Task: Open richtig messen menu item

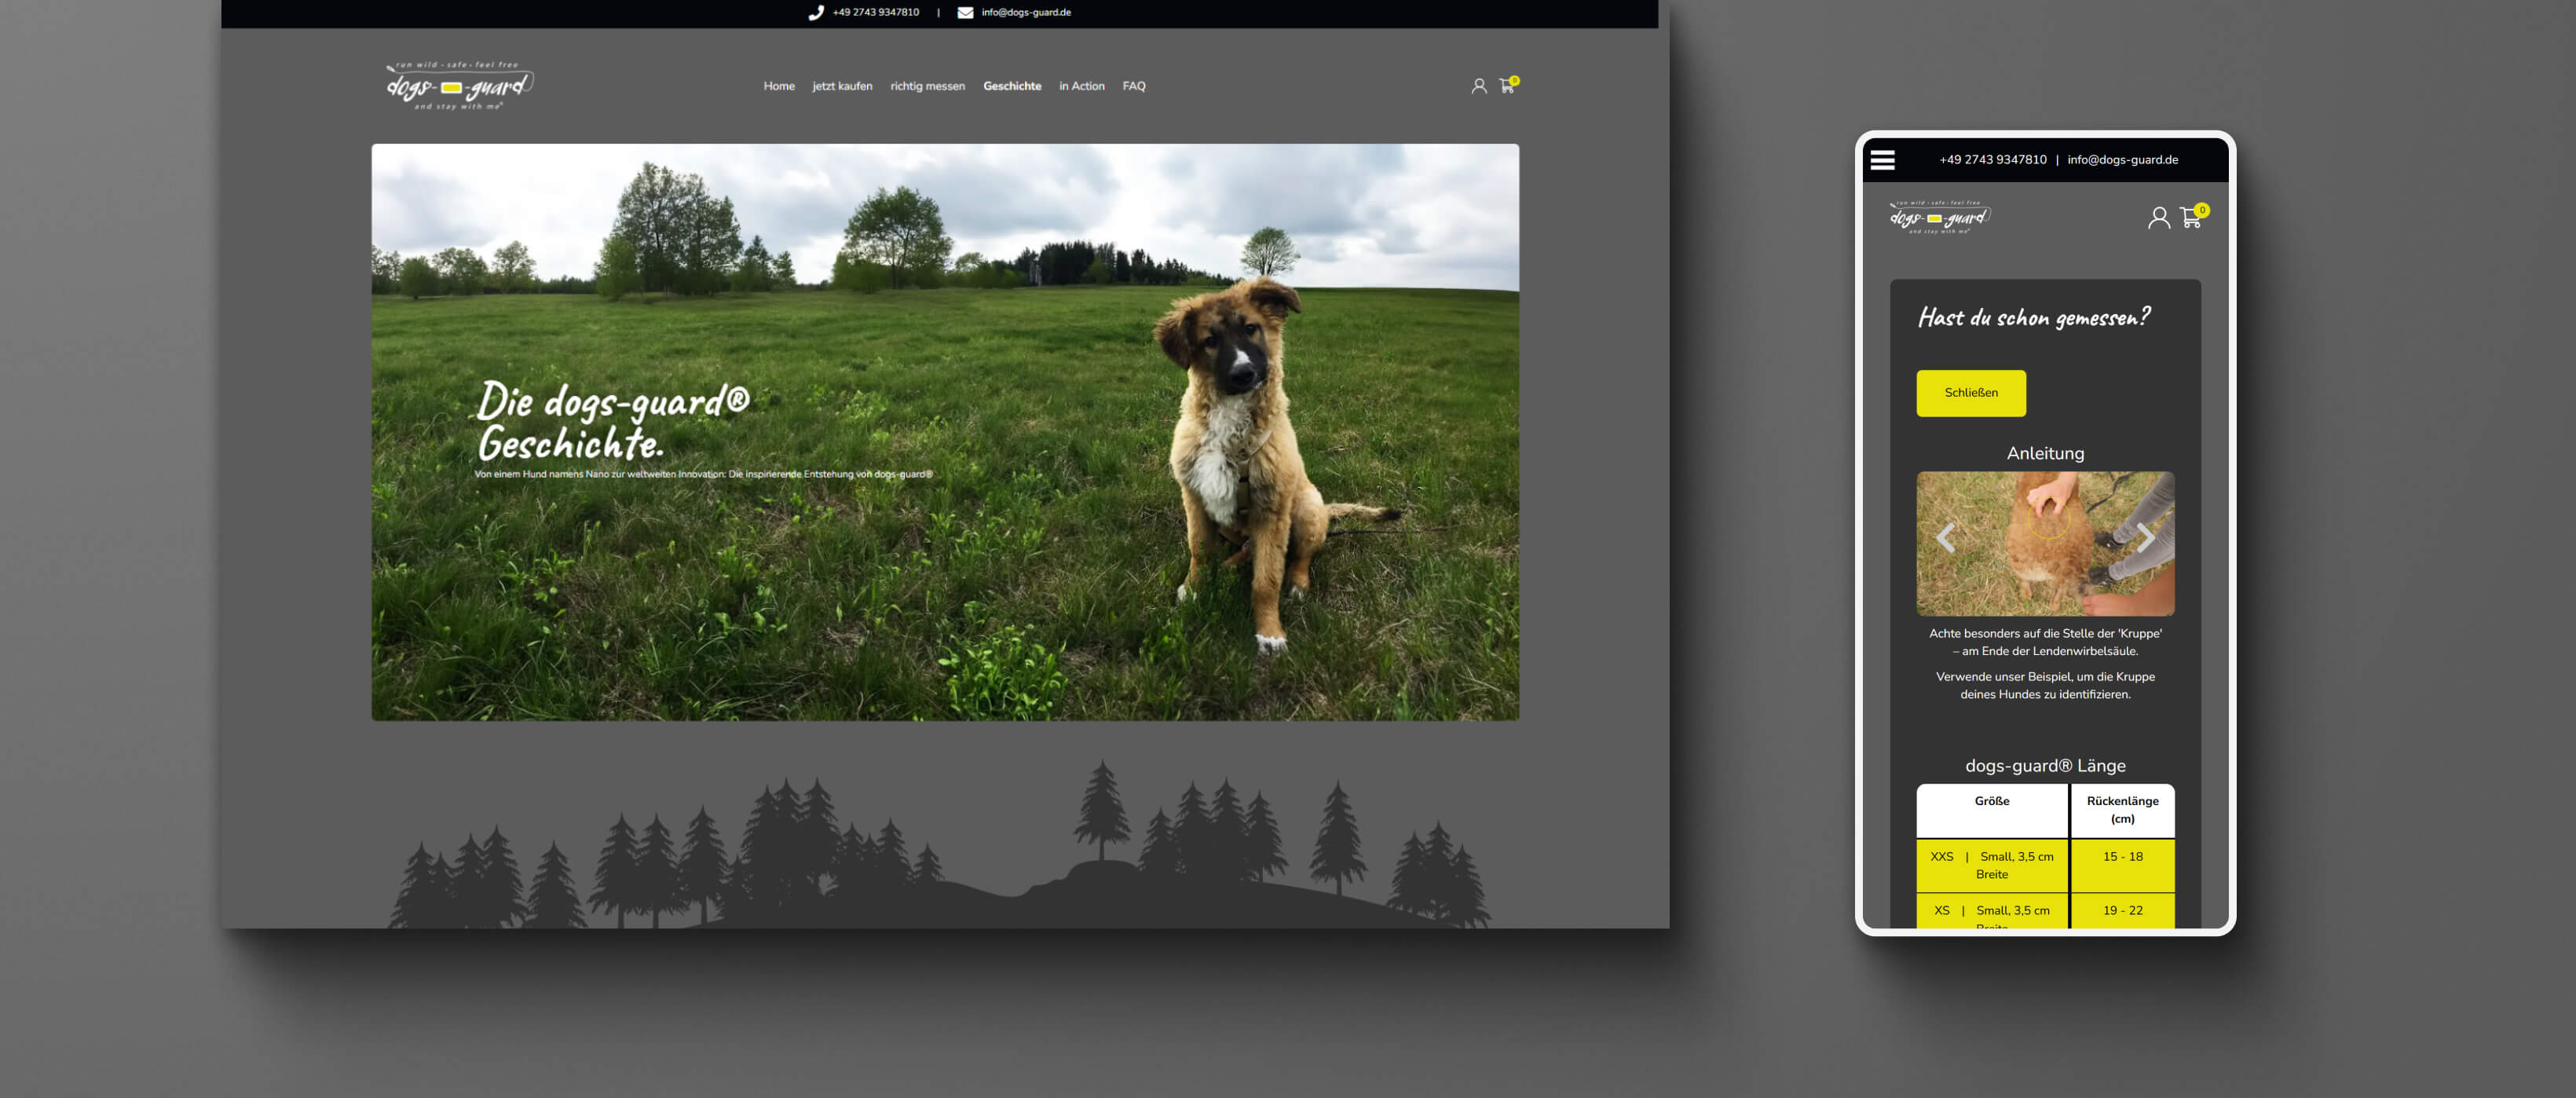Action: [927, 86]
